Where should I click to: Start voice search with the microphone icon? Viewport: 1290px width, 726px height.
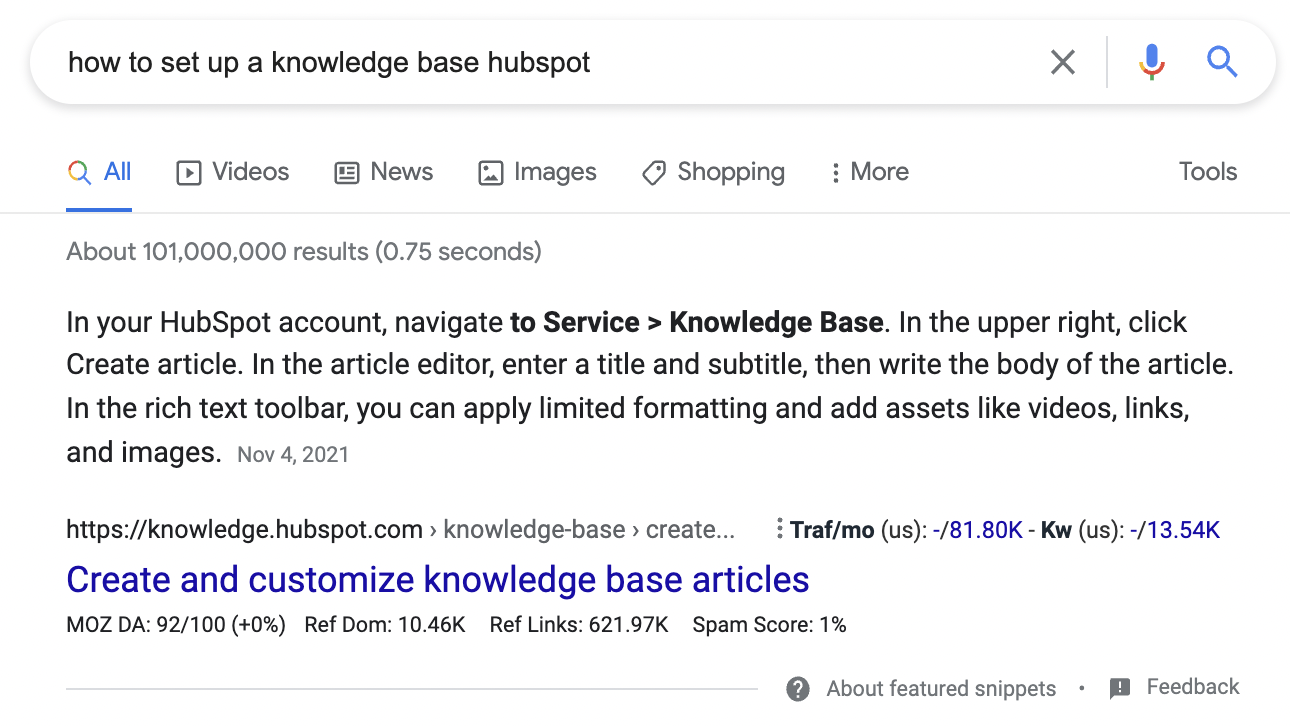click(1152, 63)
